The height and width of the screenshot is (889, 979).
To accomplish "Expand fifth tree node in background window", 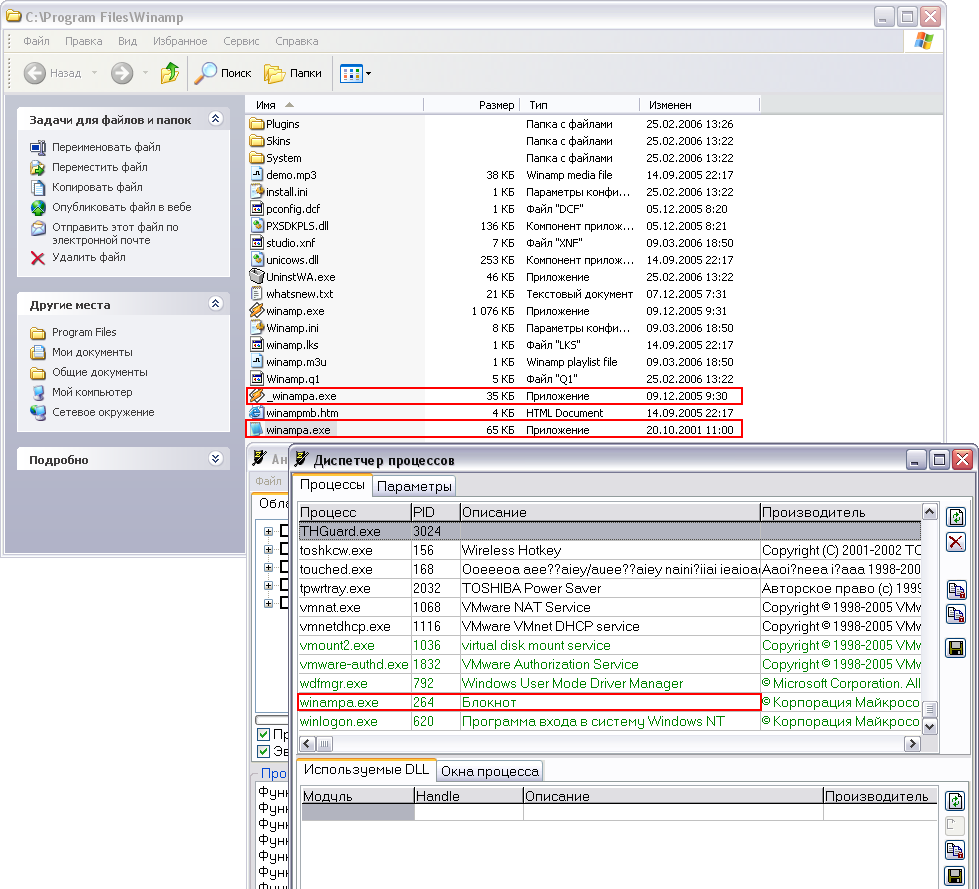I will (x=268, y=603).
